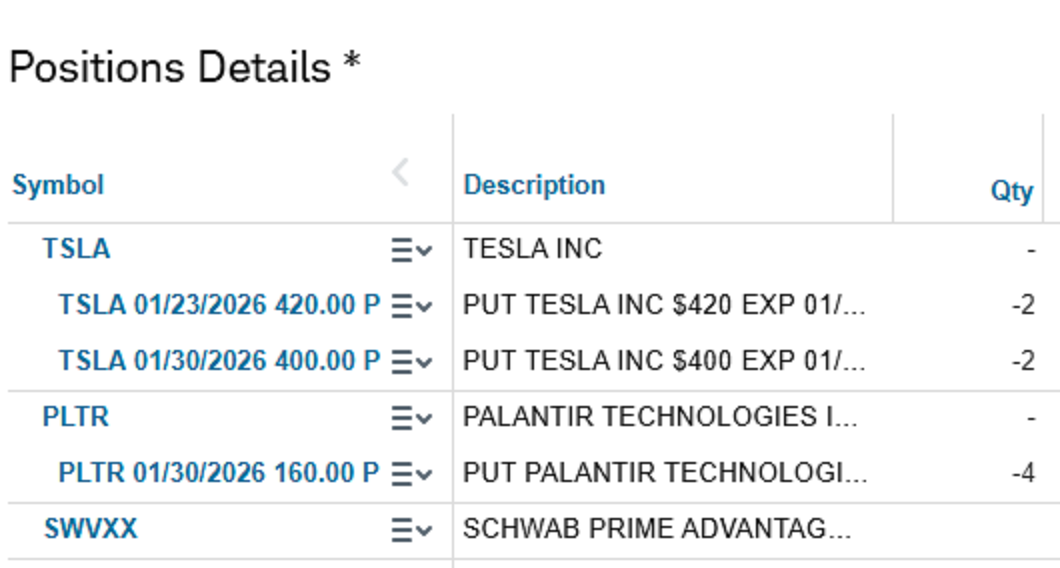Open the actions menu icon for PLTR
1060x568 pixels.
coord(411,417)
